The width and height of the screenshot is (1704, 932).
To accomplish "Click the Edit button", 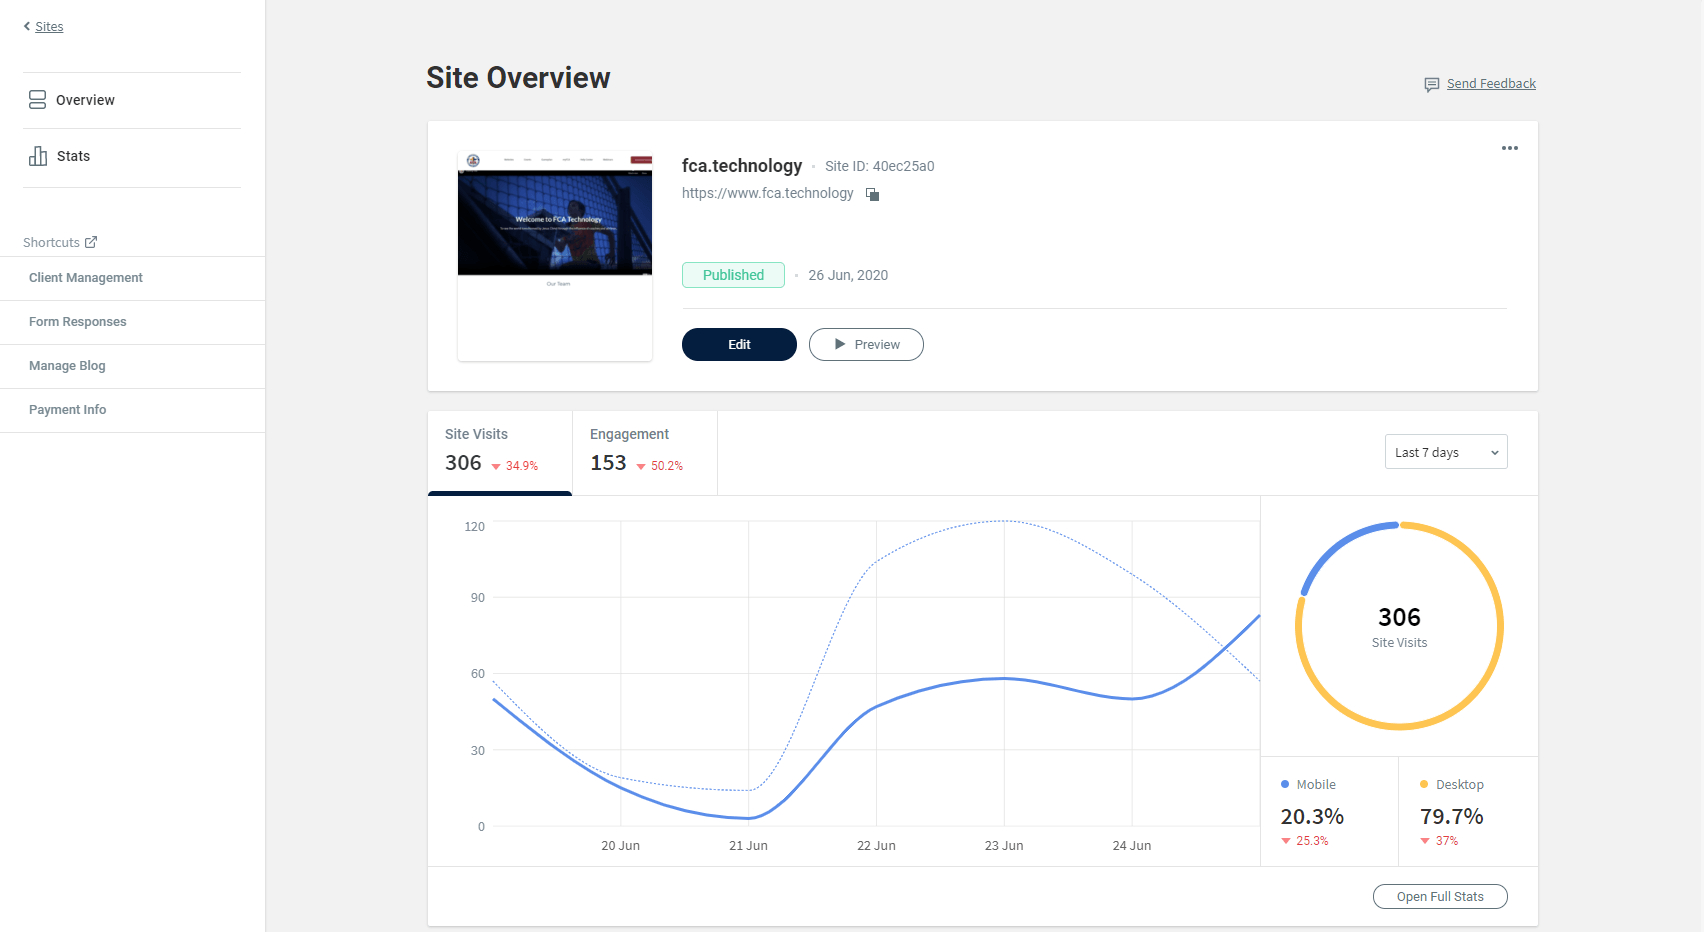I will [x=739, y=344].
